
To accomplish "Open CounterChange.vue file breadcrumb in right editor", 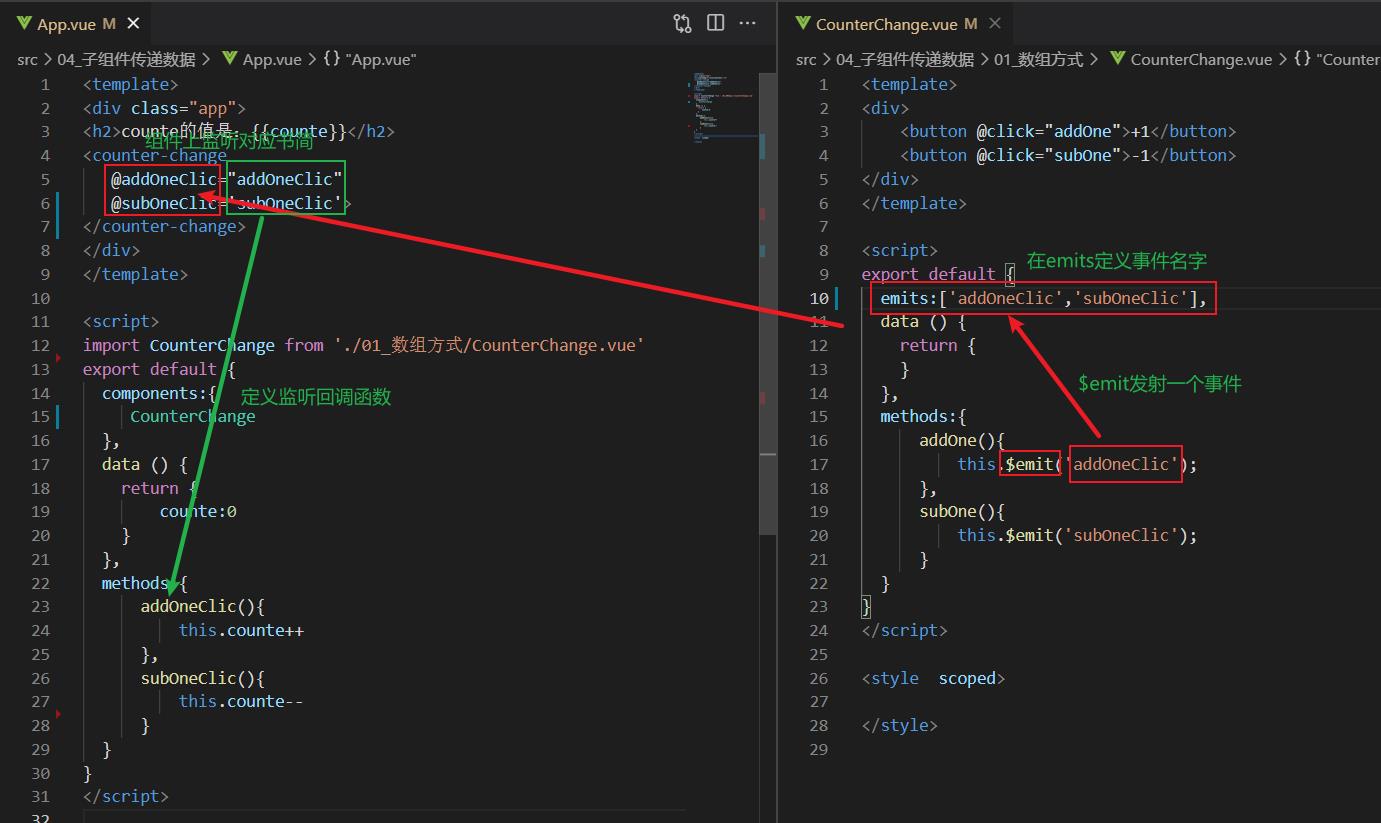I will 1191,59.
